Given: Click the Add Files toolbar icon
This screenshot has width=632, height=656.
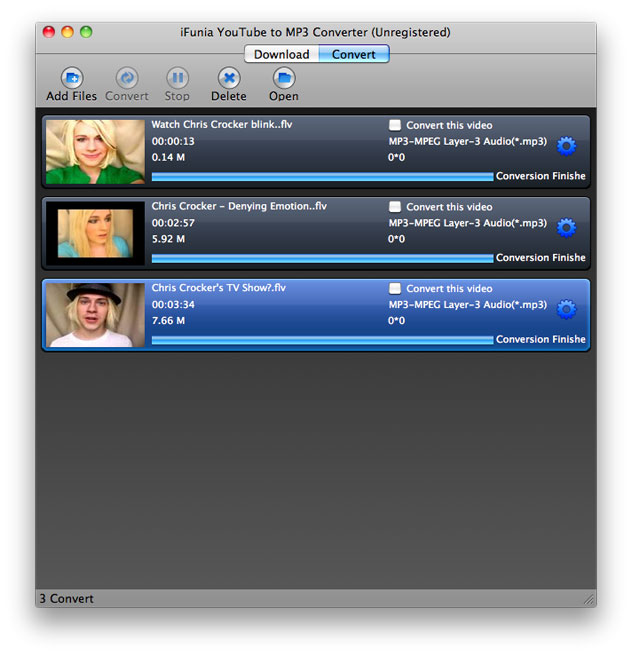Looking at the screenshot, I should [x=72, y=78].
